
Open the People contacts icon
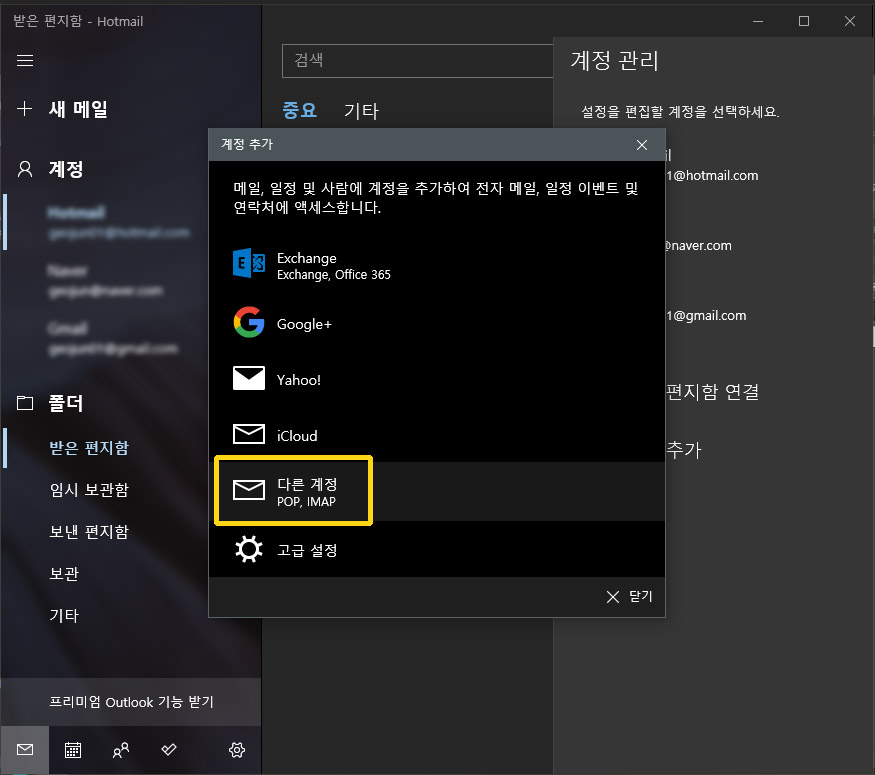click(121, 749)
